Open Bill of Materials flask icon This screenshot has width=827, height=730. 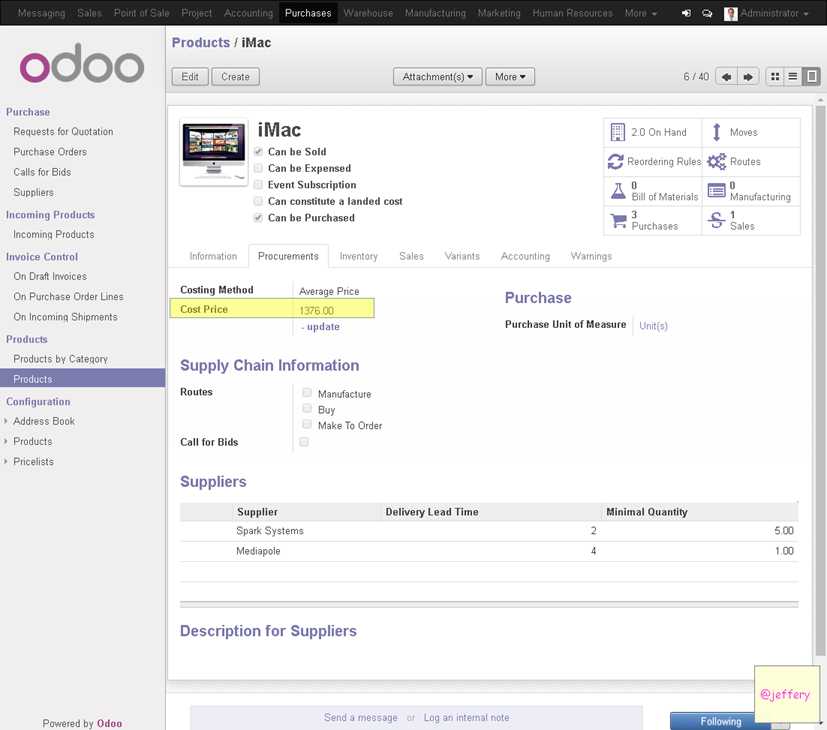tap(618, 190)
